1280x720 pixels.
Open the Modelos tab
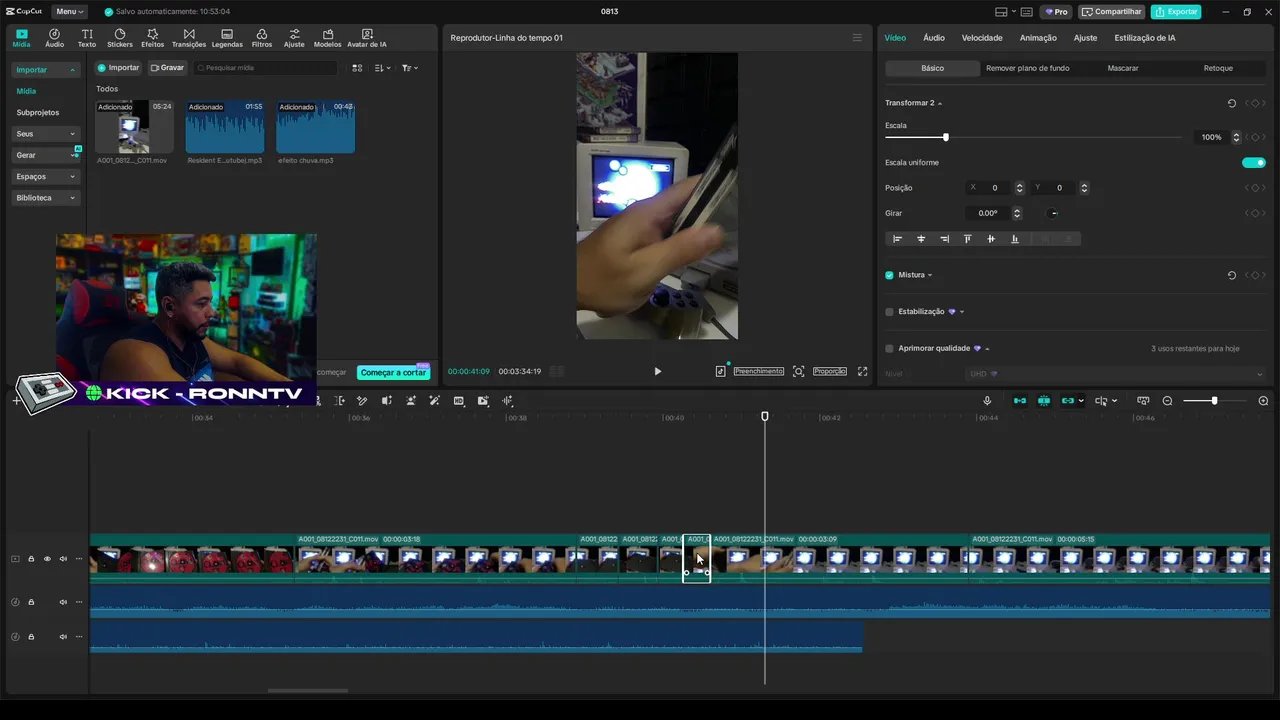click(327, 38)
